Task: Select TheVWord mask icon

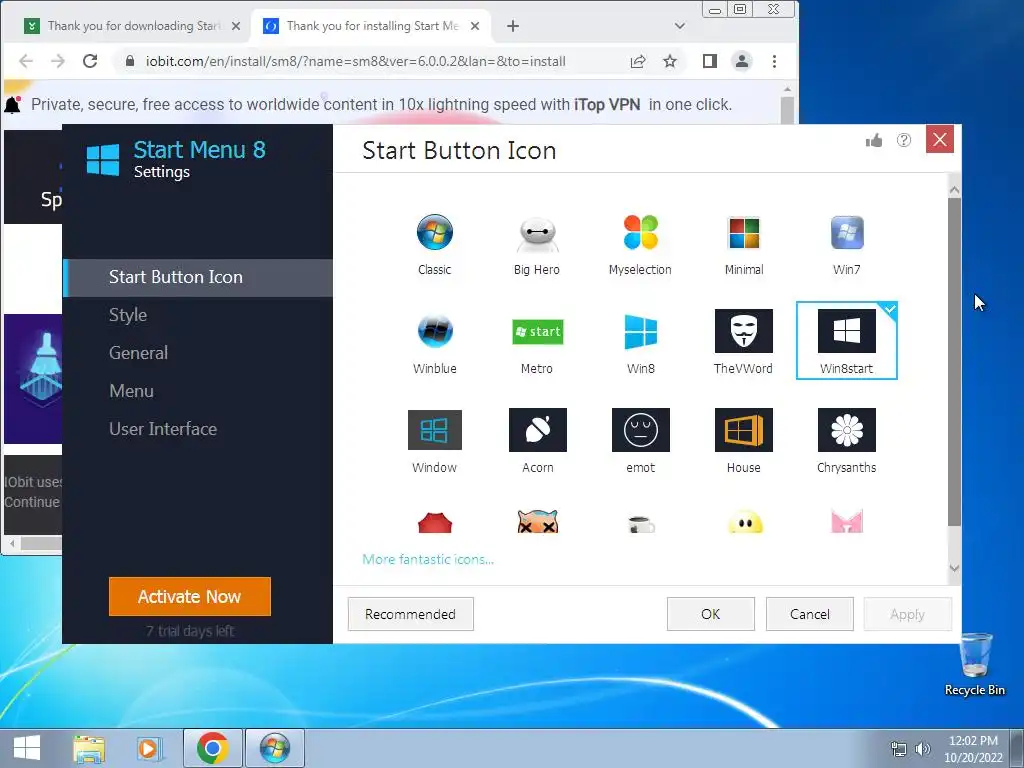Action: [744, 341]
